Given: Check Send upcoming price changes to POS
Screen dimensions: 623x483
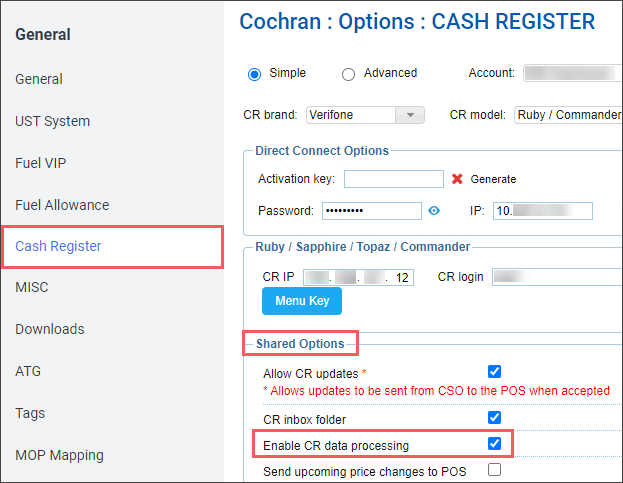Looking at the screenshot, I should tap(494, 469).
